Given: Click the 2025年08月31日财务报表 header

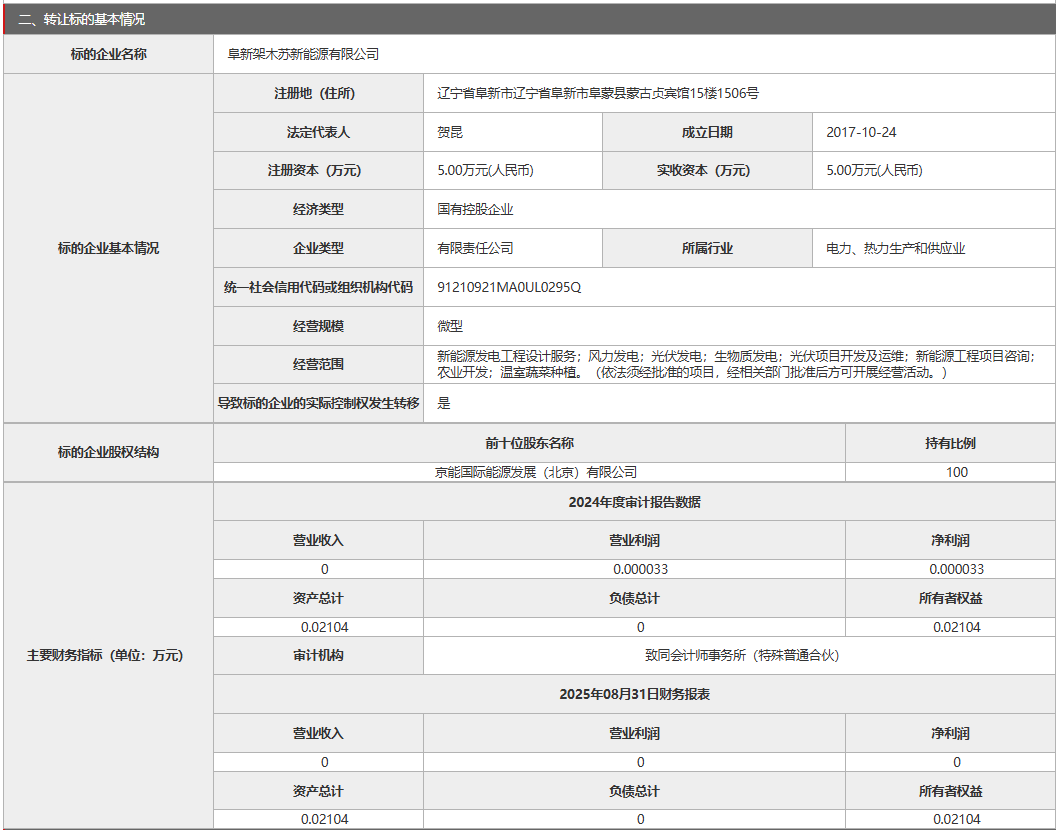Looking at the screenshot, I should click(x=637, y=694).
